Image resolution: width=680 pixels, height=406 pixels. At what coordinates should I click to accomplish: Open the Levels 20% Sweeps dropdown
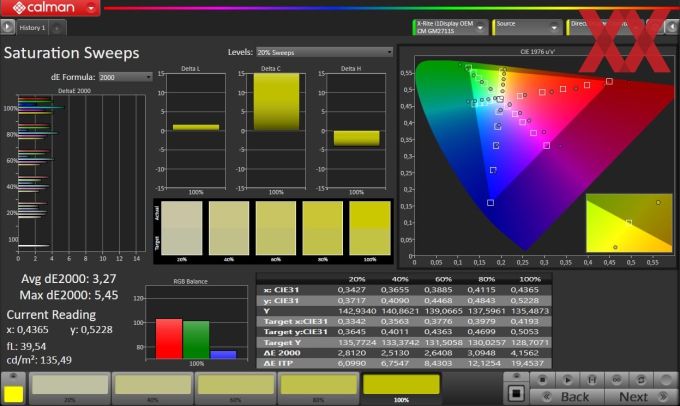click(x=324, y=52)
